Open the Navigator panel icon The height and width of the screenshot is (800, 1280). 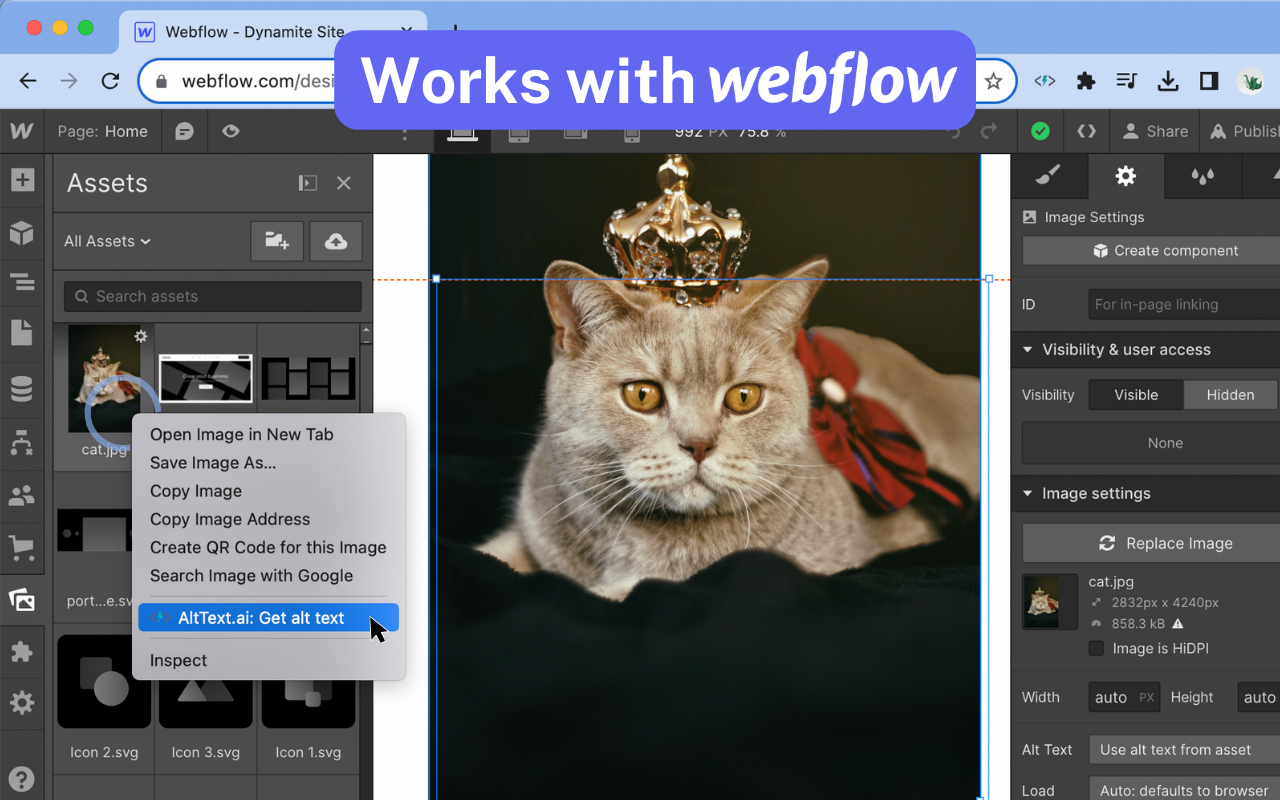pos(22,283)
